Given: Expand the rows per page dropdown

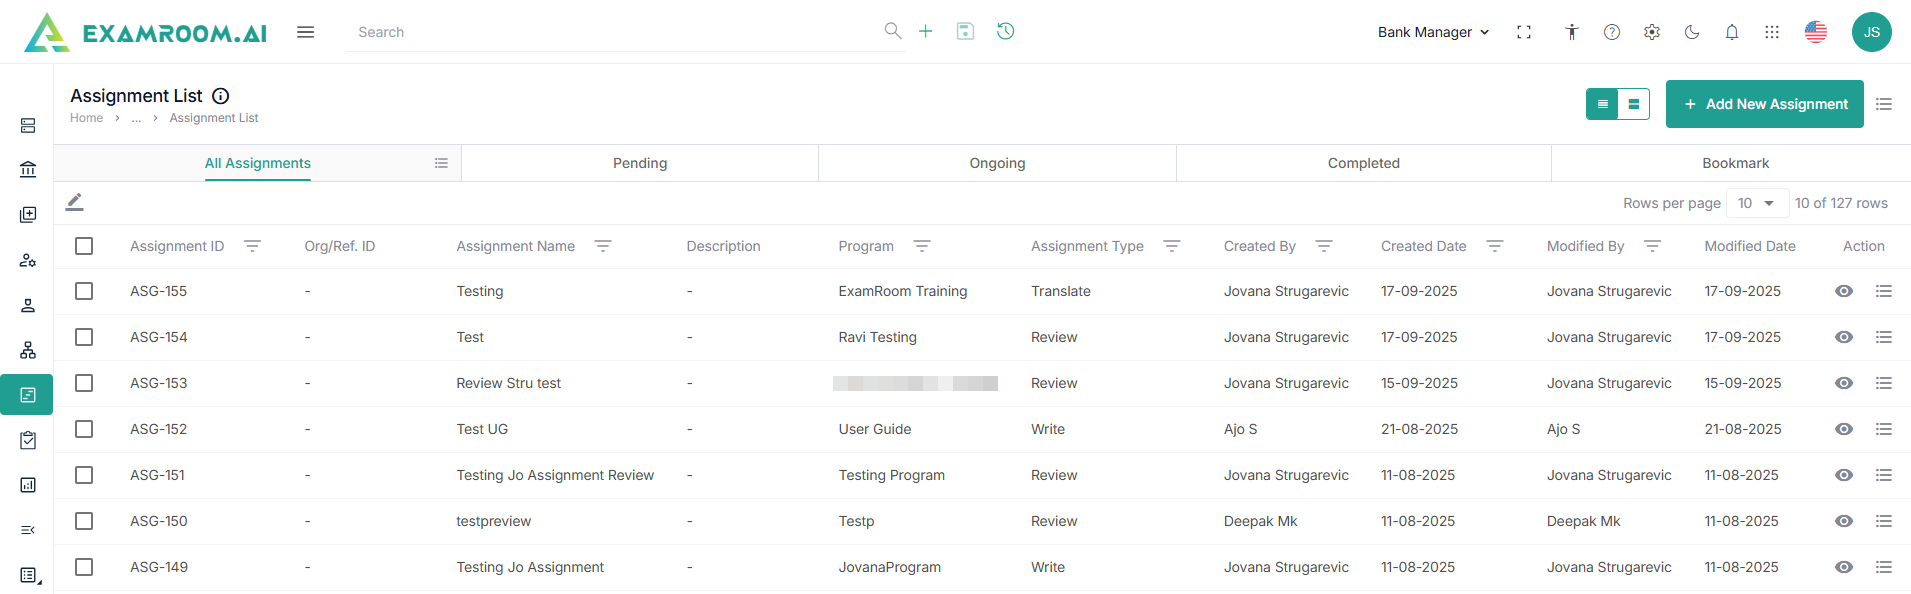Looking at the screenshot, I should pyautogui.click(x=1756, y=203).
